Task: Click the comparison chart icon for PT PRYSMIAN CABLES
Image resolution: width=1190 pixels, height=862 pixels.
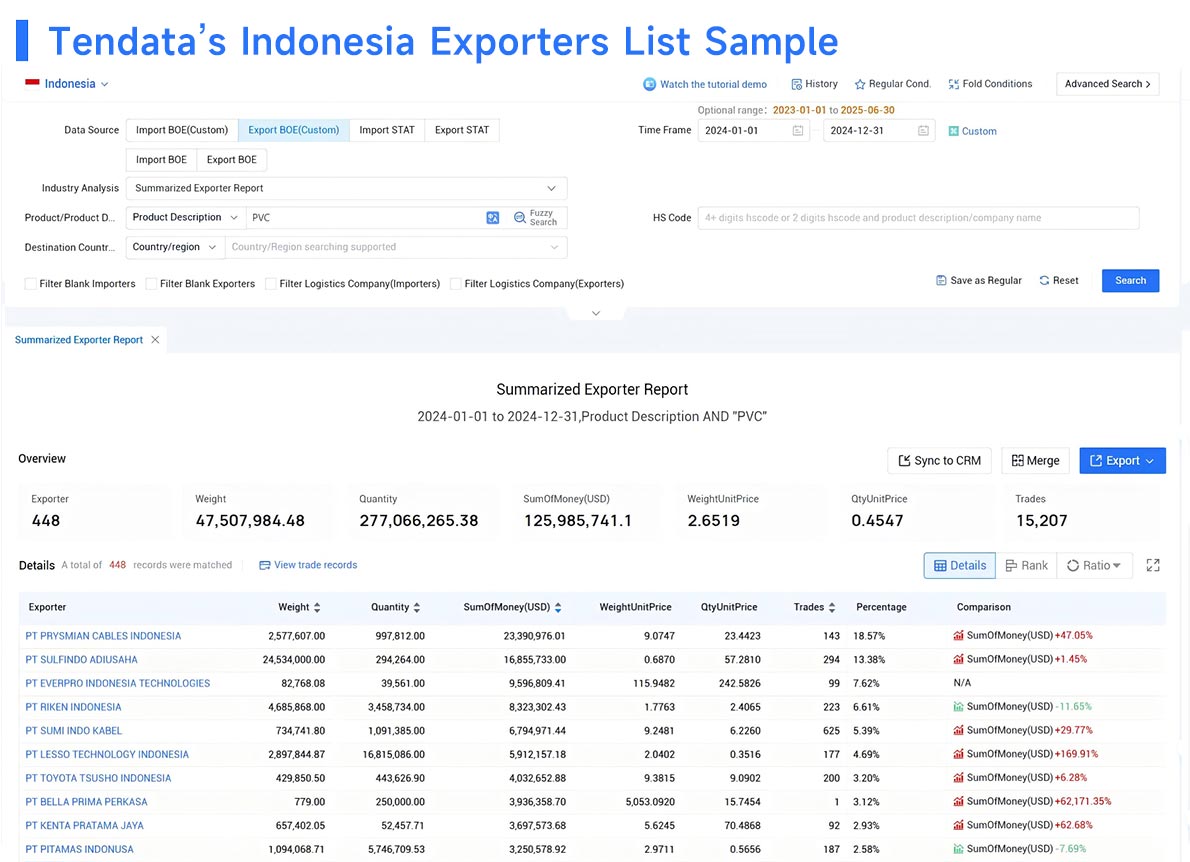Action: click(x=959, y=636)
